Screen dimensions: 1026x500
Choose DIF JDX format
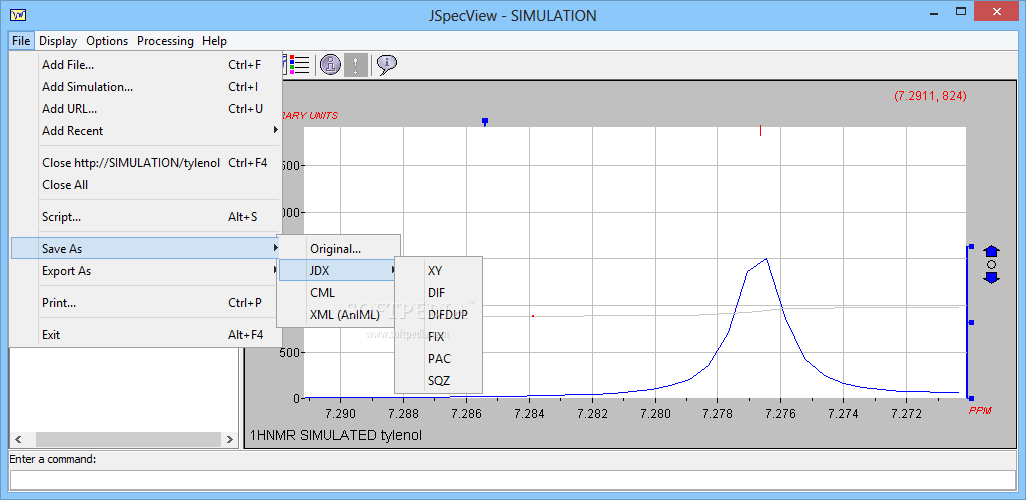[x=438, y=293]
